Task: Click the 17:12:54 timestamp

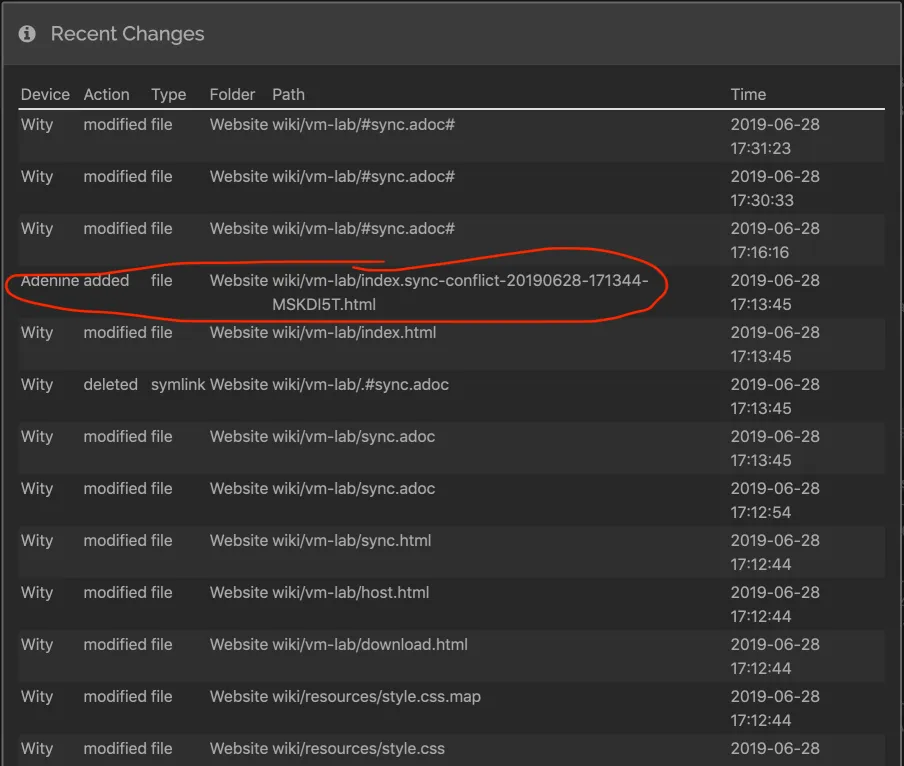Action: pos(760,513)
